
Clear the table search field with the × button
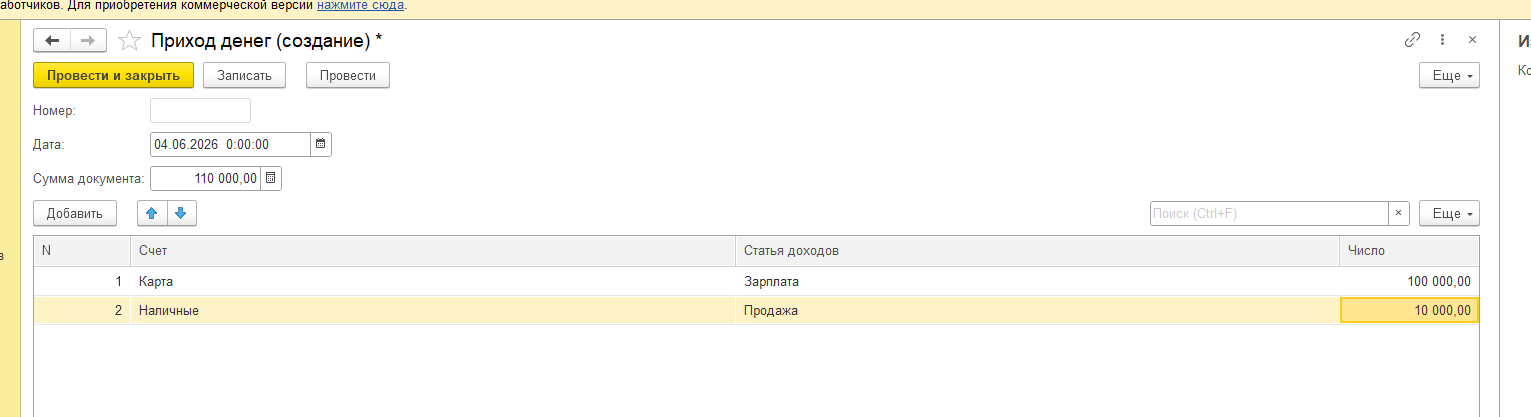pos(1399,213)
